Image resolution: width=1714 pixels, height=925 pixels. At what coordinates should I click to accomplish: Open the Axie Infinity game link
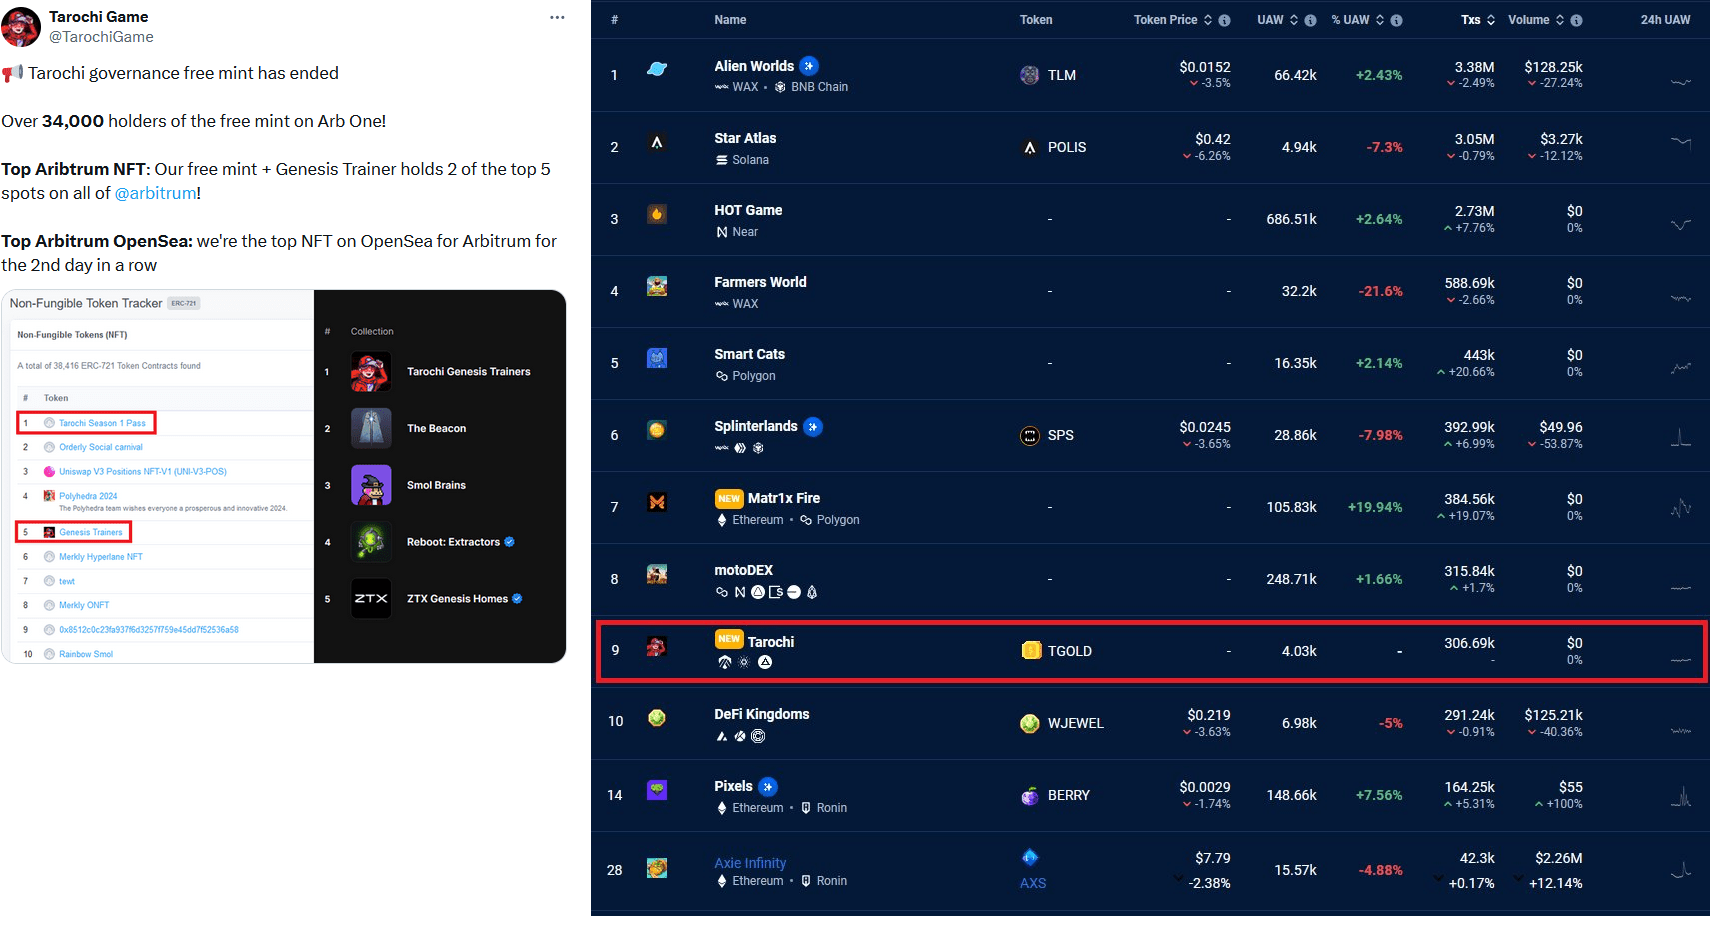coord(750,863)
